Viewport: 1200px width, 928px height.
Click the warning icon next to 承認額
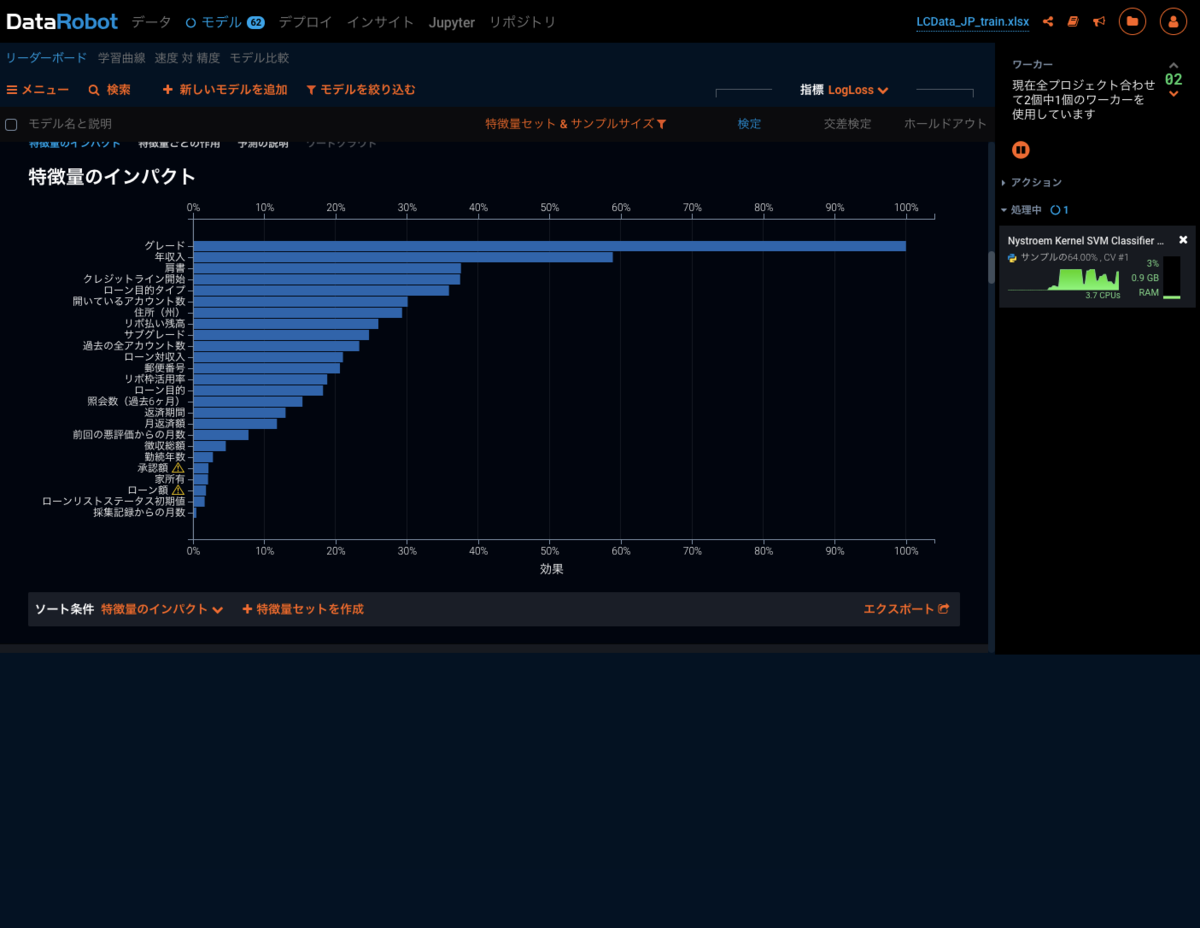(x=178, y=467)
